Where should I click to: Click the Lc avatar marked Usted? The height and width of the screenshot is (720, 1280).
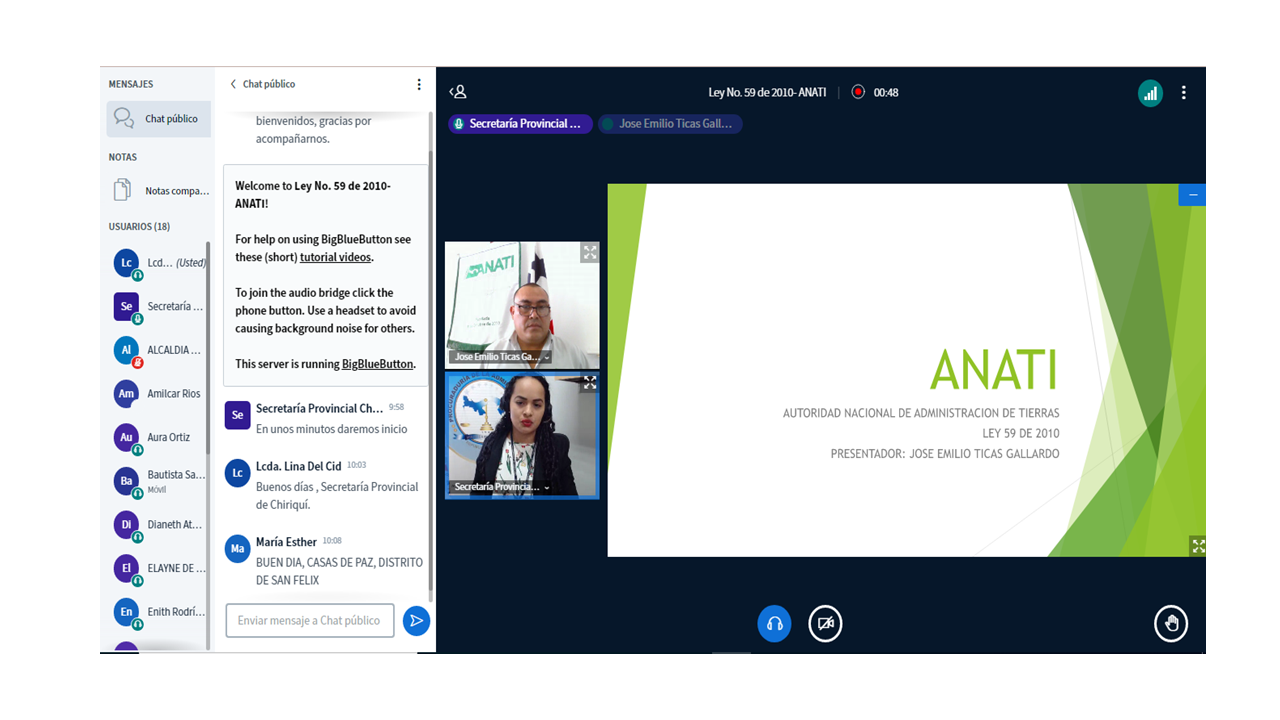(126, 263)
